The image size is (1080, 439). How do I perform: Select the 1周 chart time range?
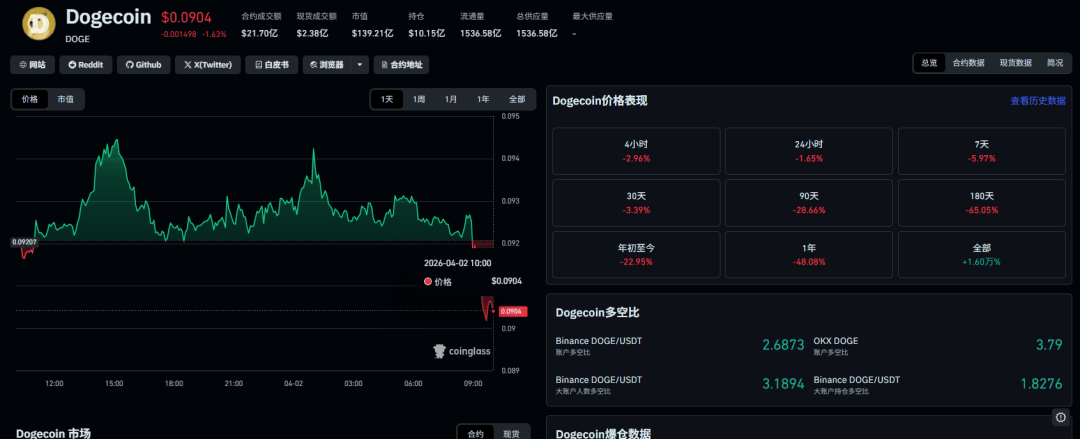coord(419,99)
